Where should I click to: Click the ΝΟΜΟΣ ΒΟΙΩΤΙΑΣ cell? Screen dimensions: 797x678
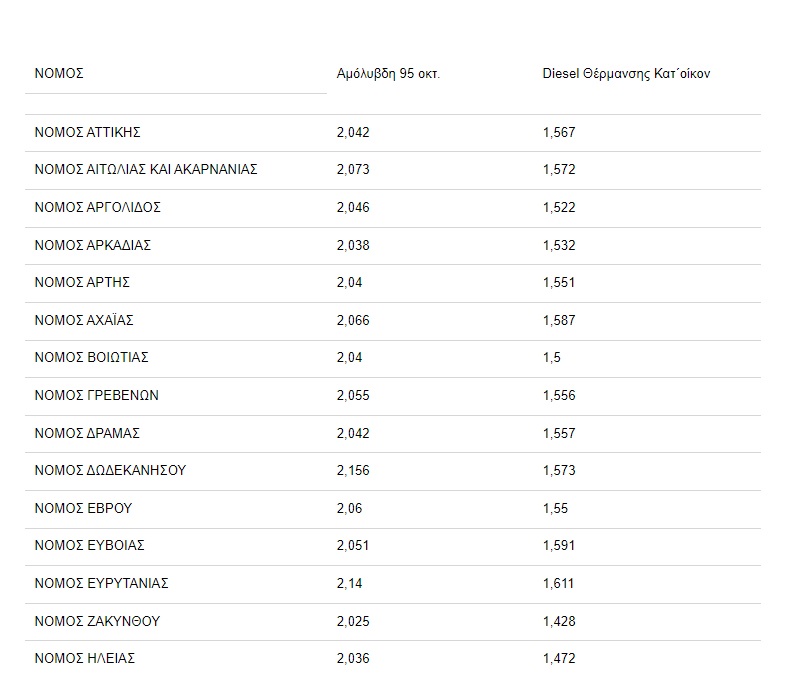pyautogui.click(x=91, y=358)
